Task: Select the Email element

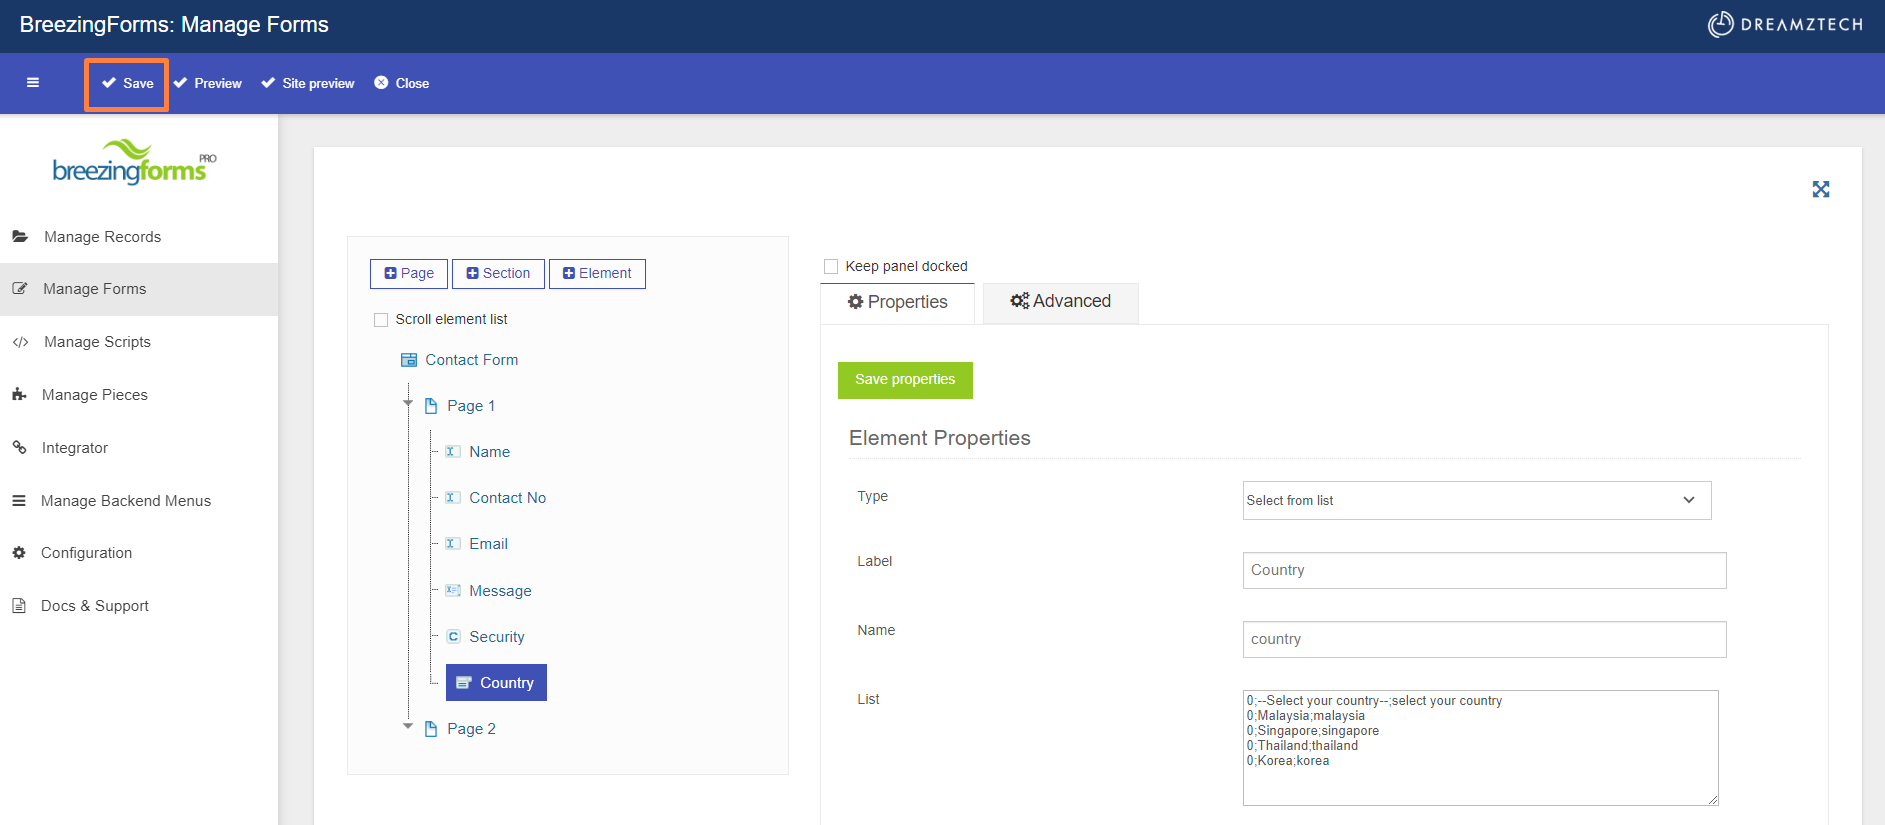Action: pos(489,544)
